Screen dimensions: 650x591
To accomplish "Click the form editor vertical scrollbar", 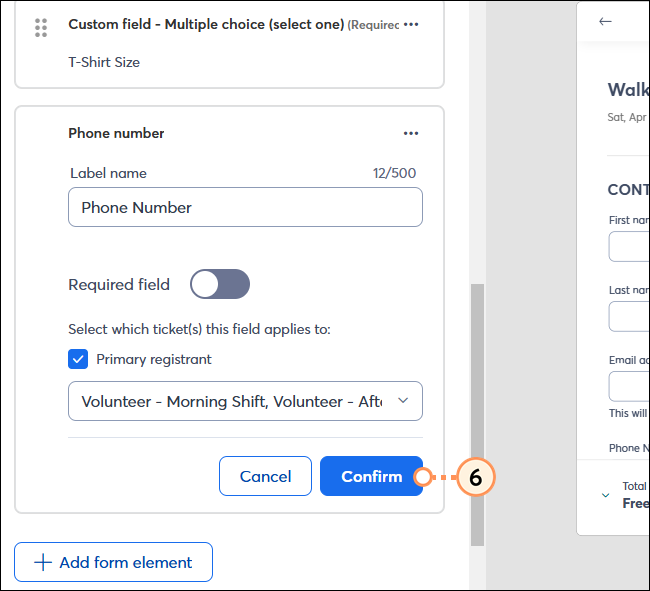I will pos(478,414).
